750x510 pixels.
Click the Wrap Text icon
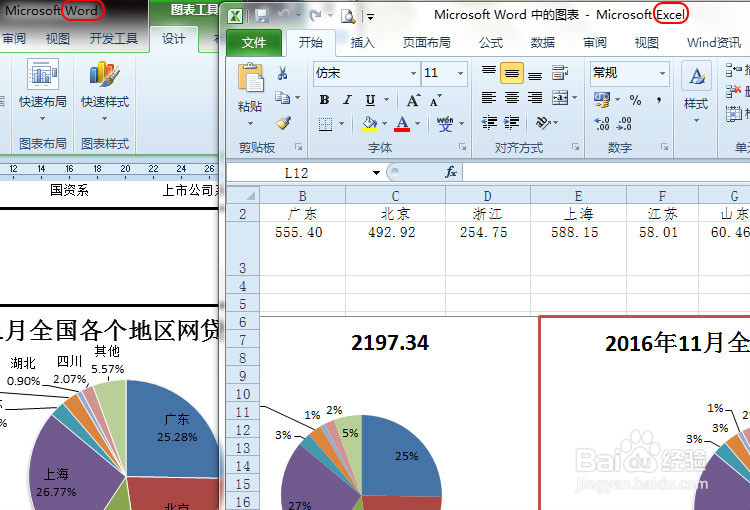pos(560,73)
